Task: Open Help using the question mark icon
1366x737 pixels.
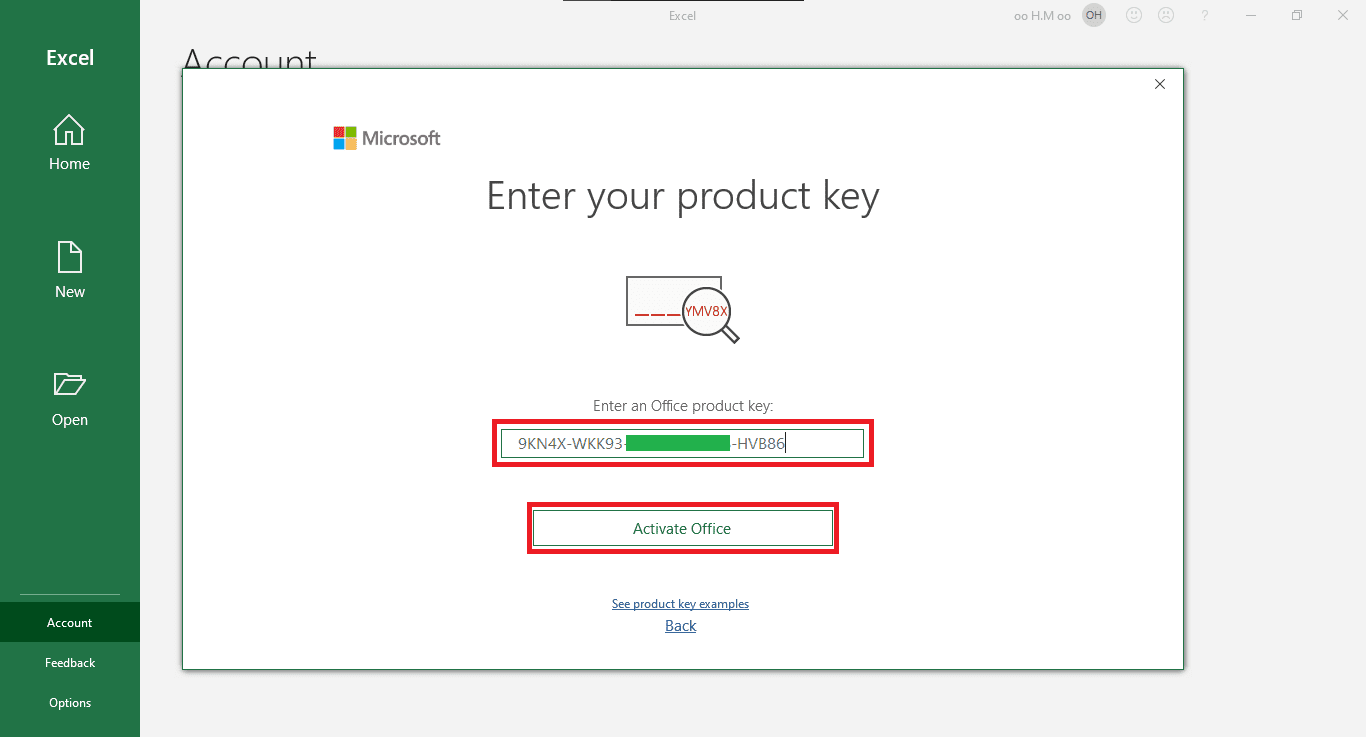Action: pyautogui.click(x=1205, y=15)
